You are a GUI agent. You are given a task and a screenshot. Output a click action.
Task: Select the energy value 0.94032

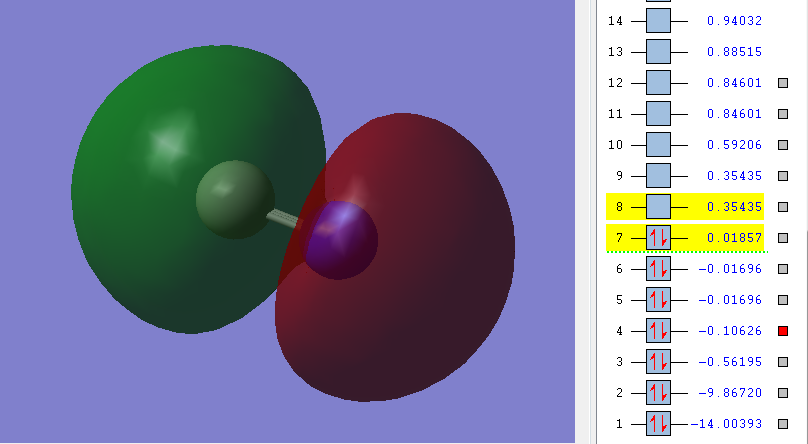coord(734,21)
